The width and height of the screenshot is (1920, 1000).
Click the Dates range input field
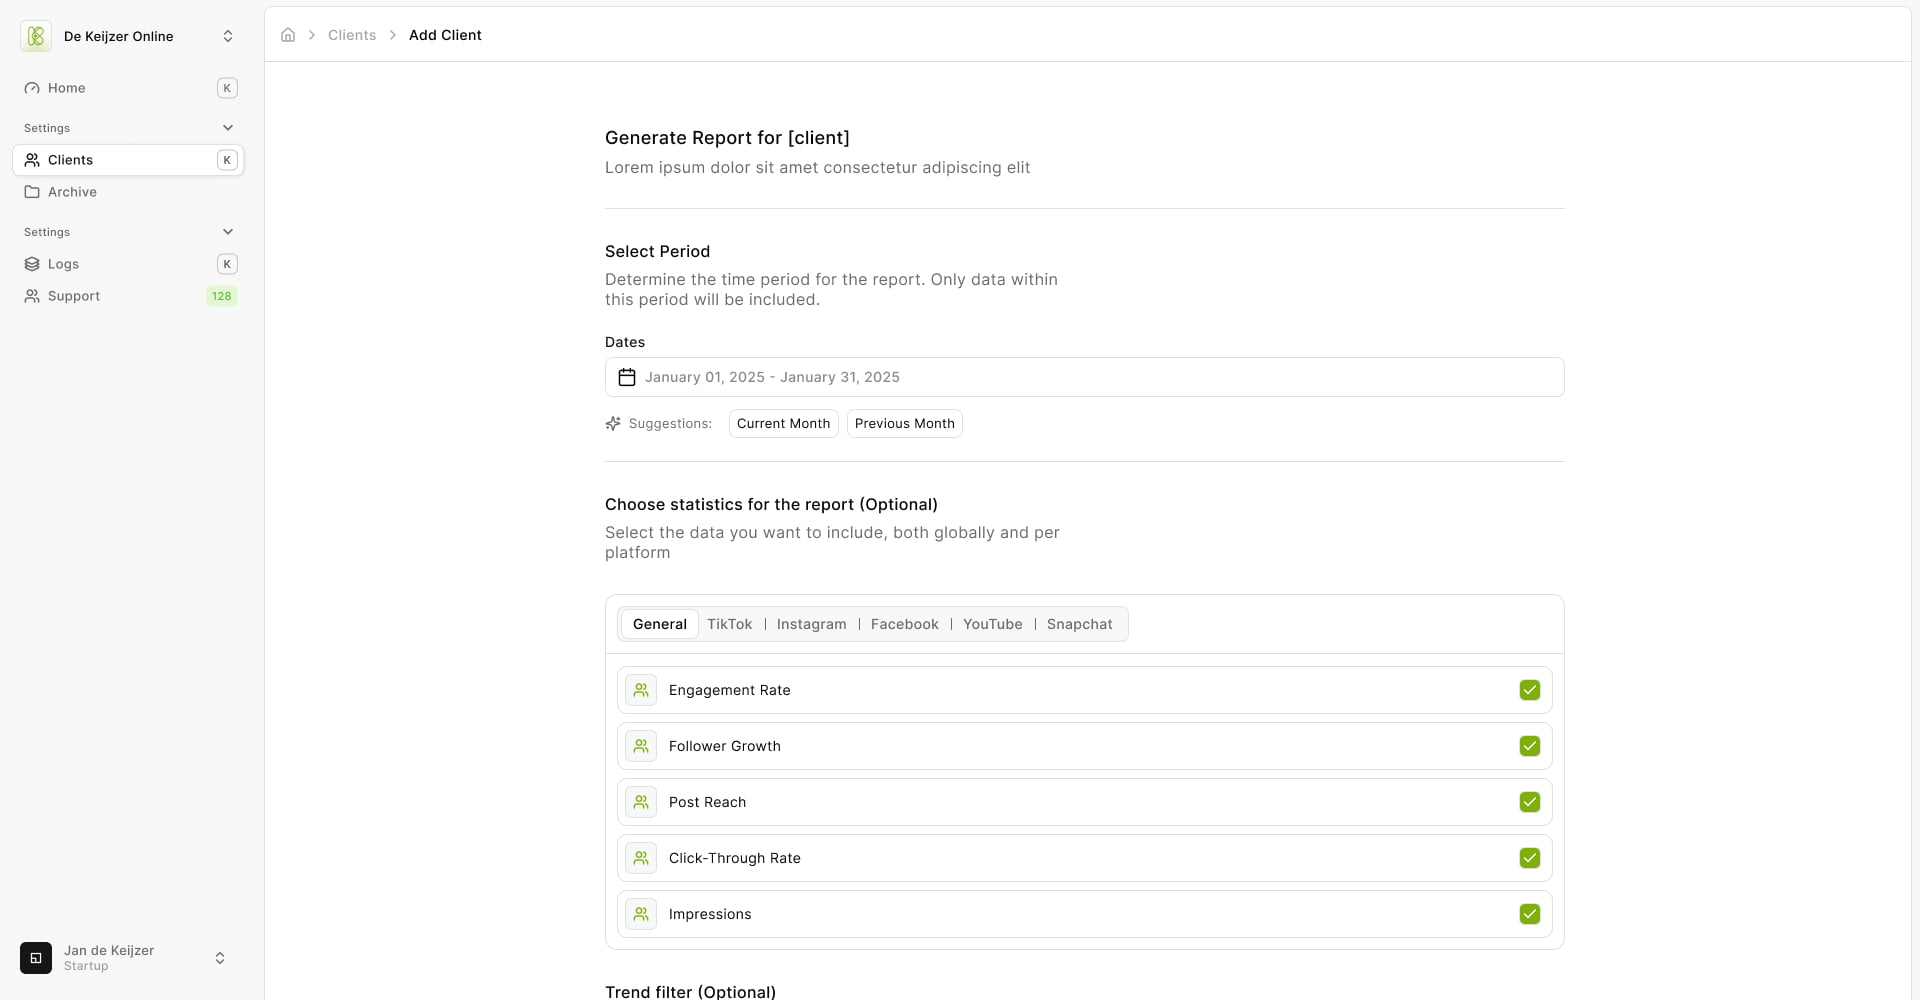(x=1085, y=377)
